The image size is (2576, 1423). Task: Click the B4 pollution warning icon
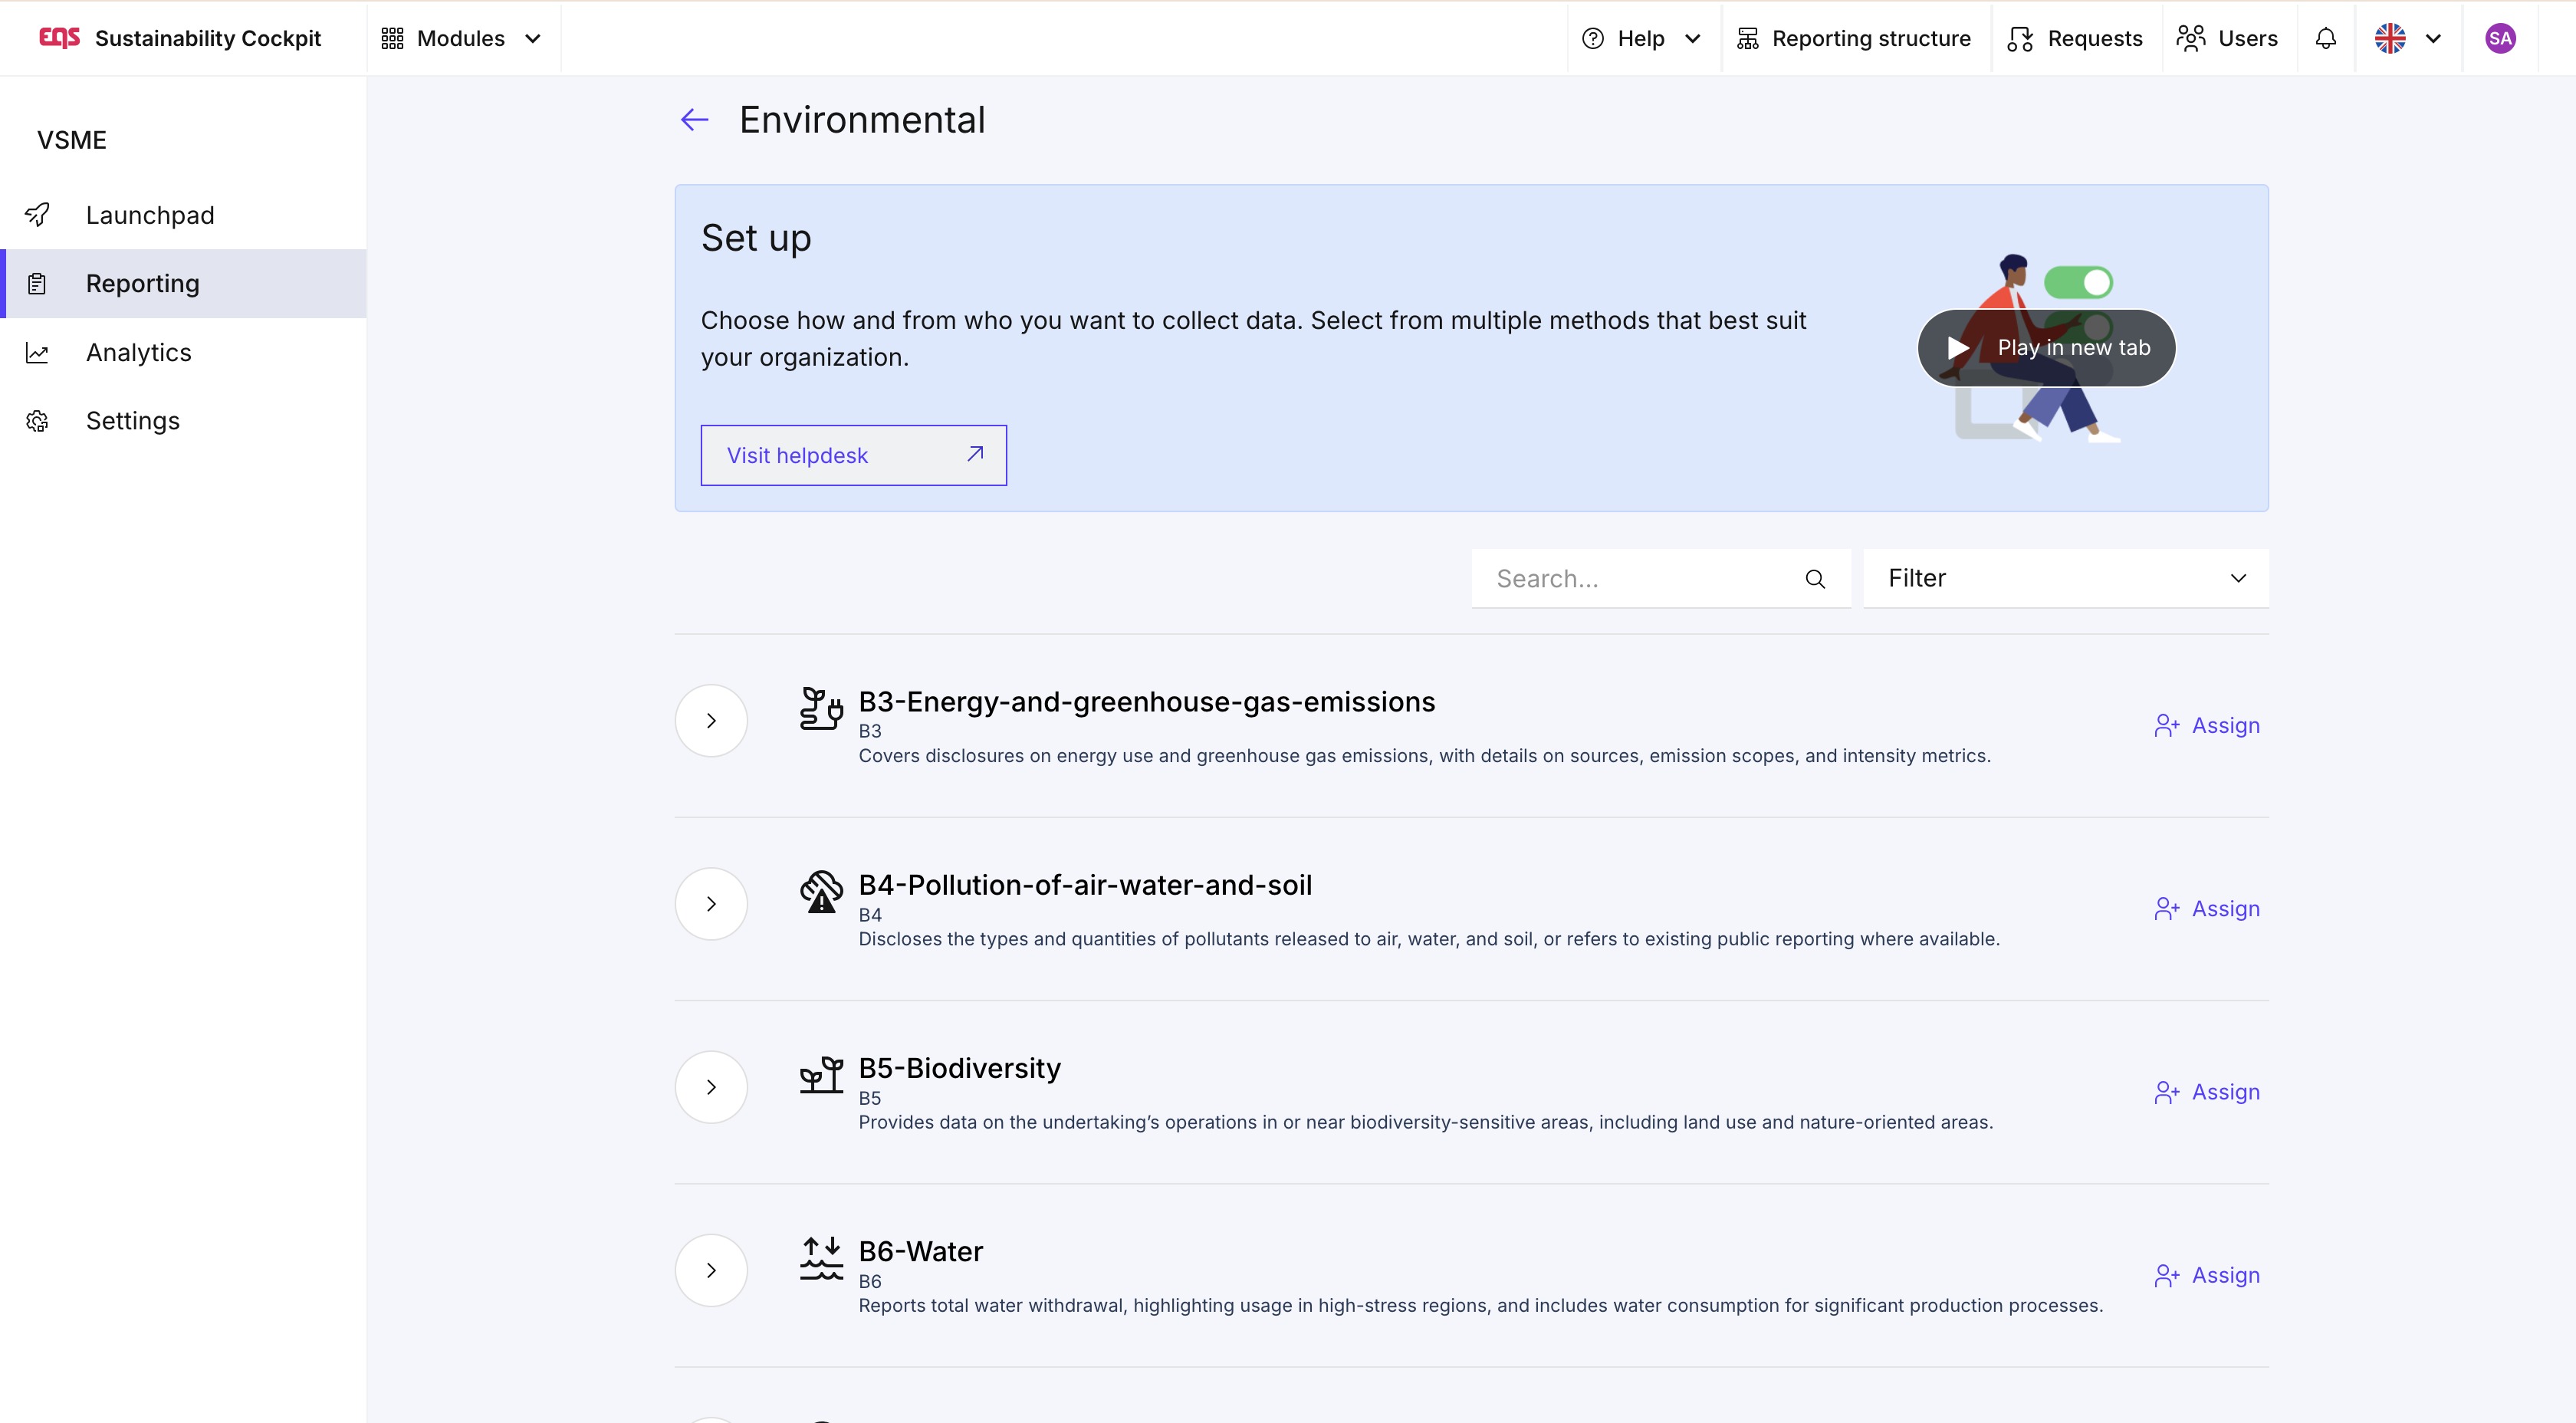[x=821, y=891]
